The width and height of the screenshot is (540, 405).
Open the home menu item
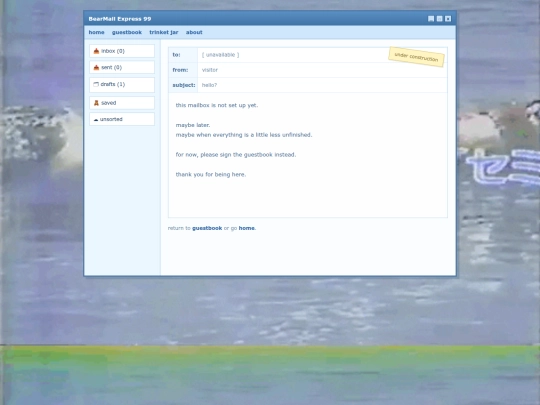[96, 32]
